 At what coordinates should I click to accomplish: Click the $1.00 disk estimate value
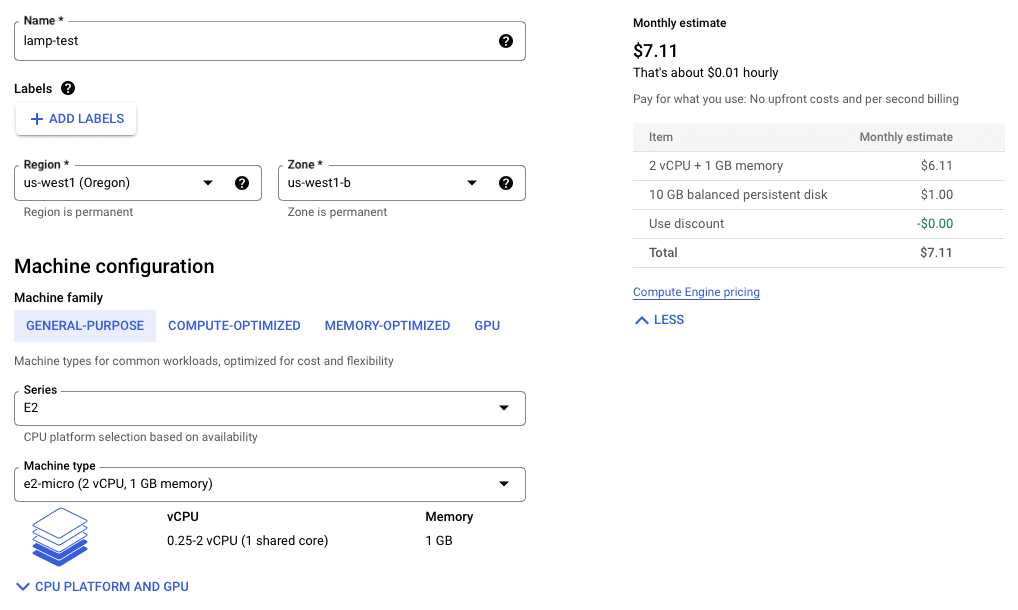click(x=936, y=195)
